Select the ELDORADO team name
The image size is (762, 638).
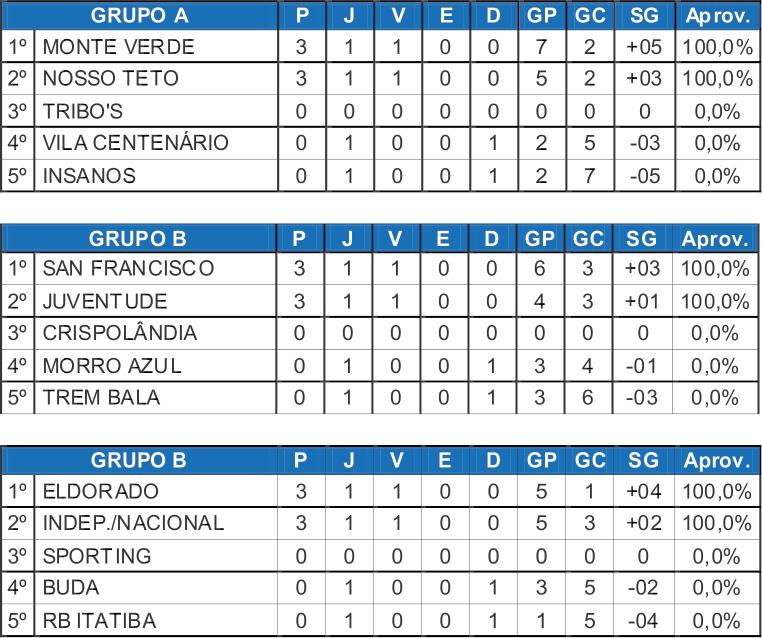coord(101,491)
